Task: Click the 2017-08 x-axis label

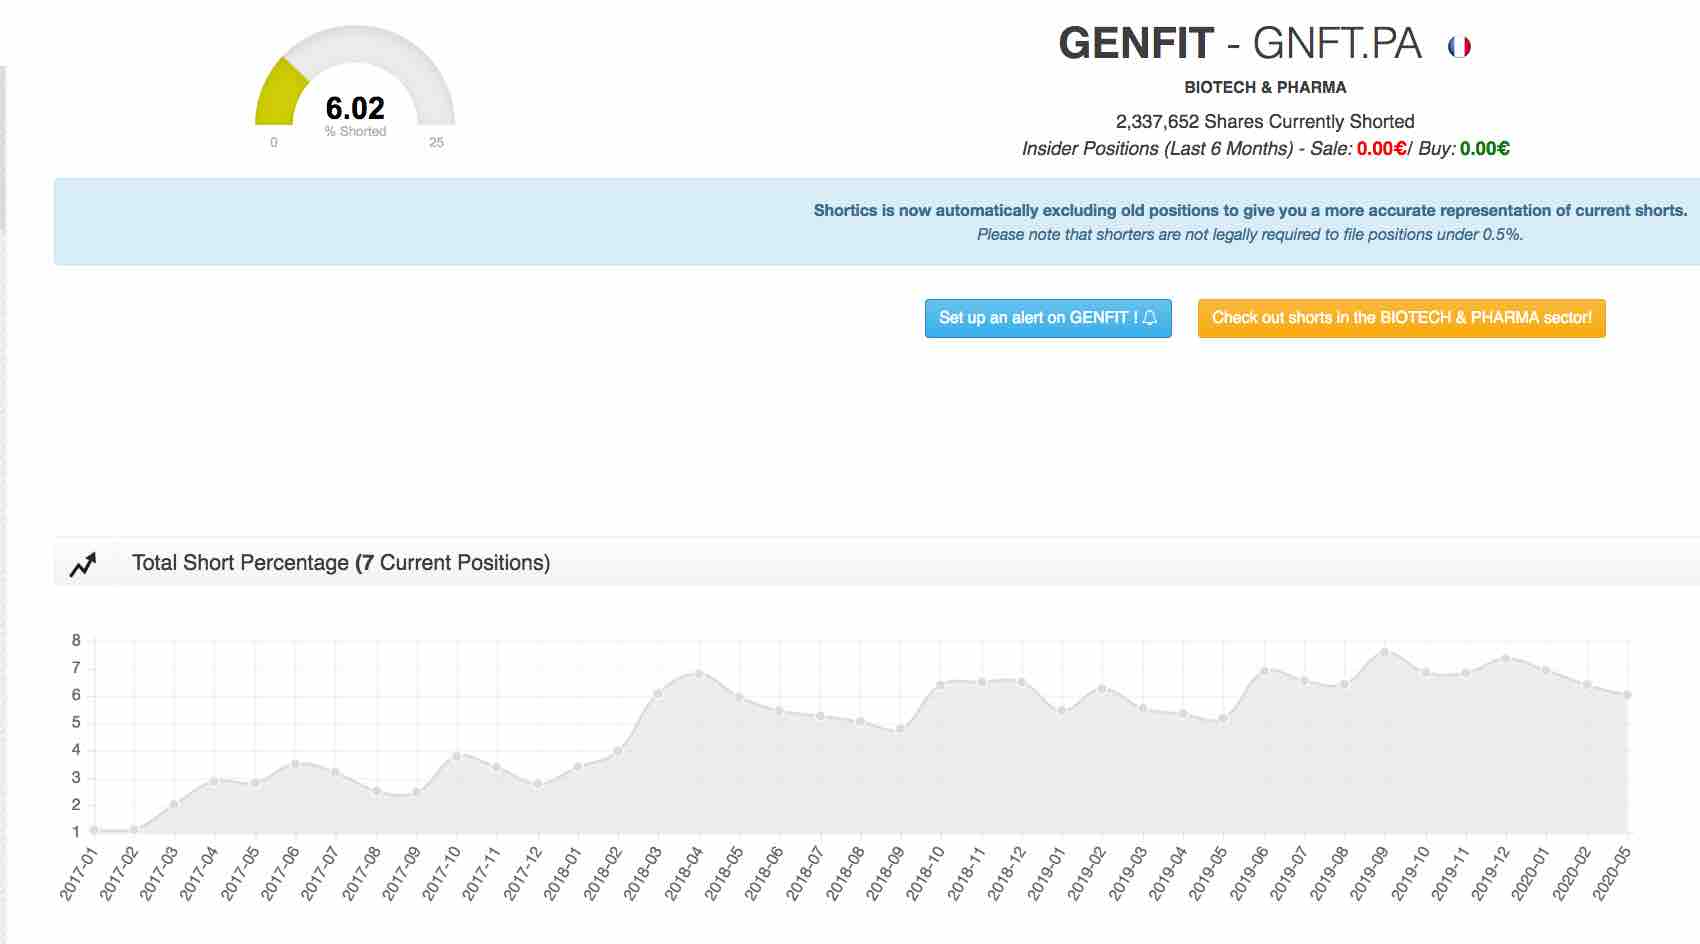Action: click(x=360, y=874)
